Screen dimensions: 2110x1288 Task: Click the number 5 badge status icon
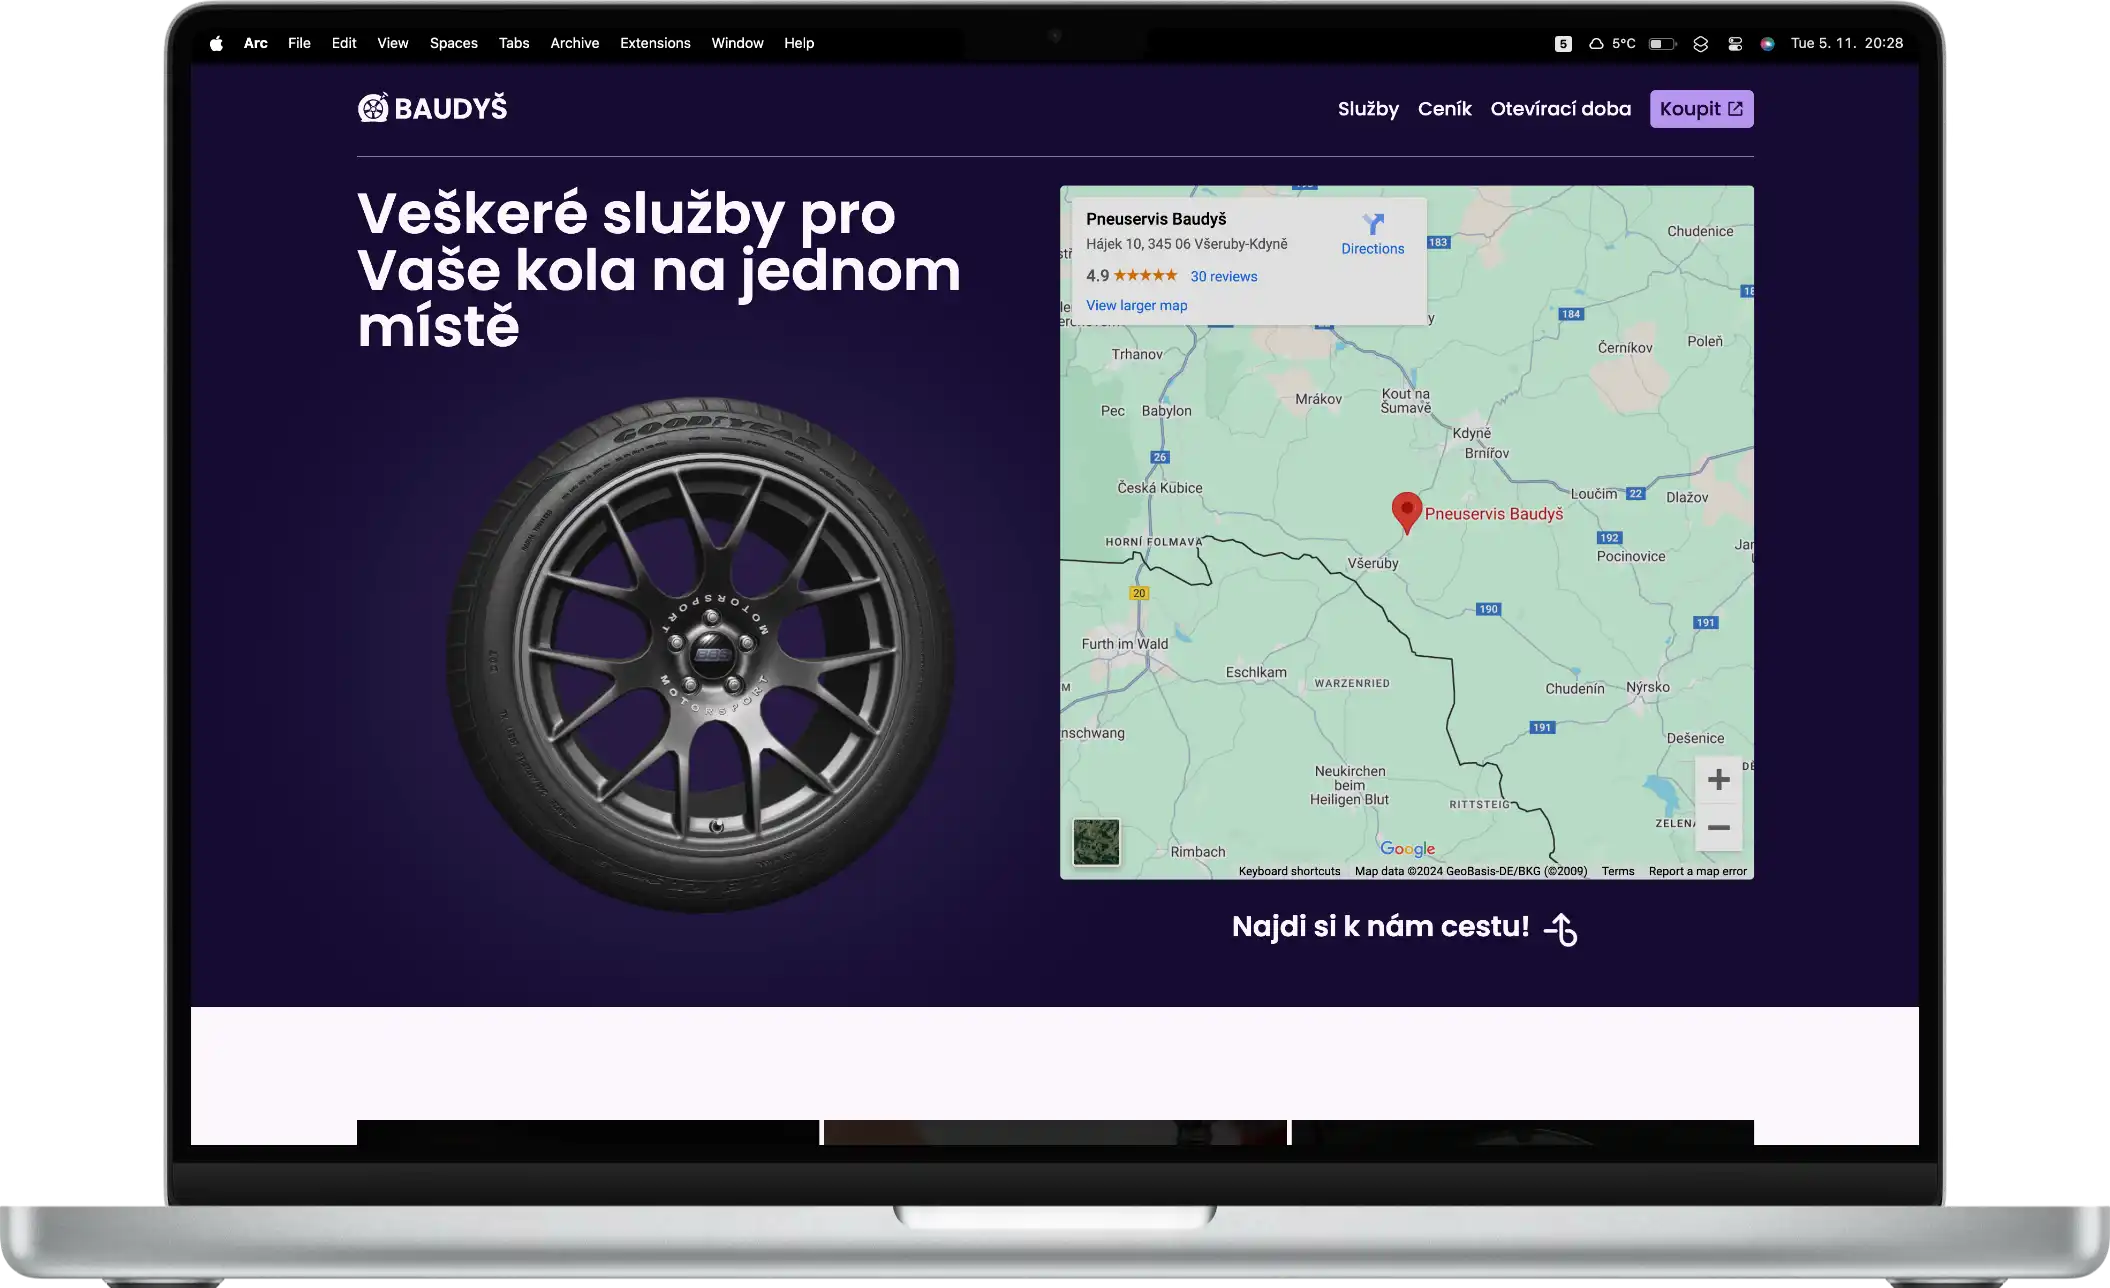(x=1563, y=43)
